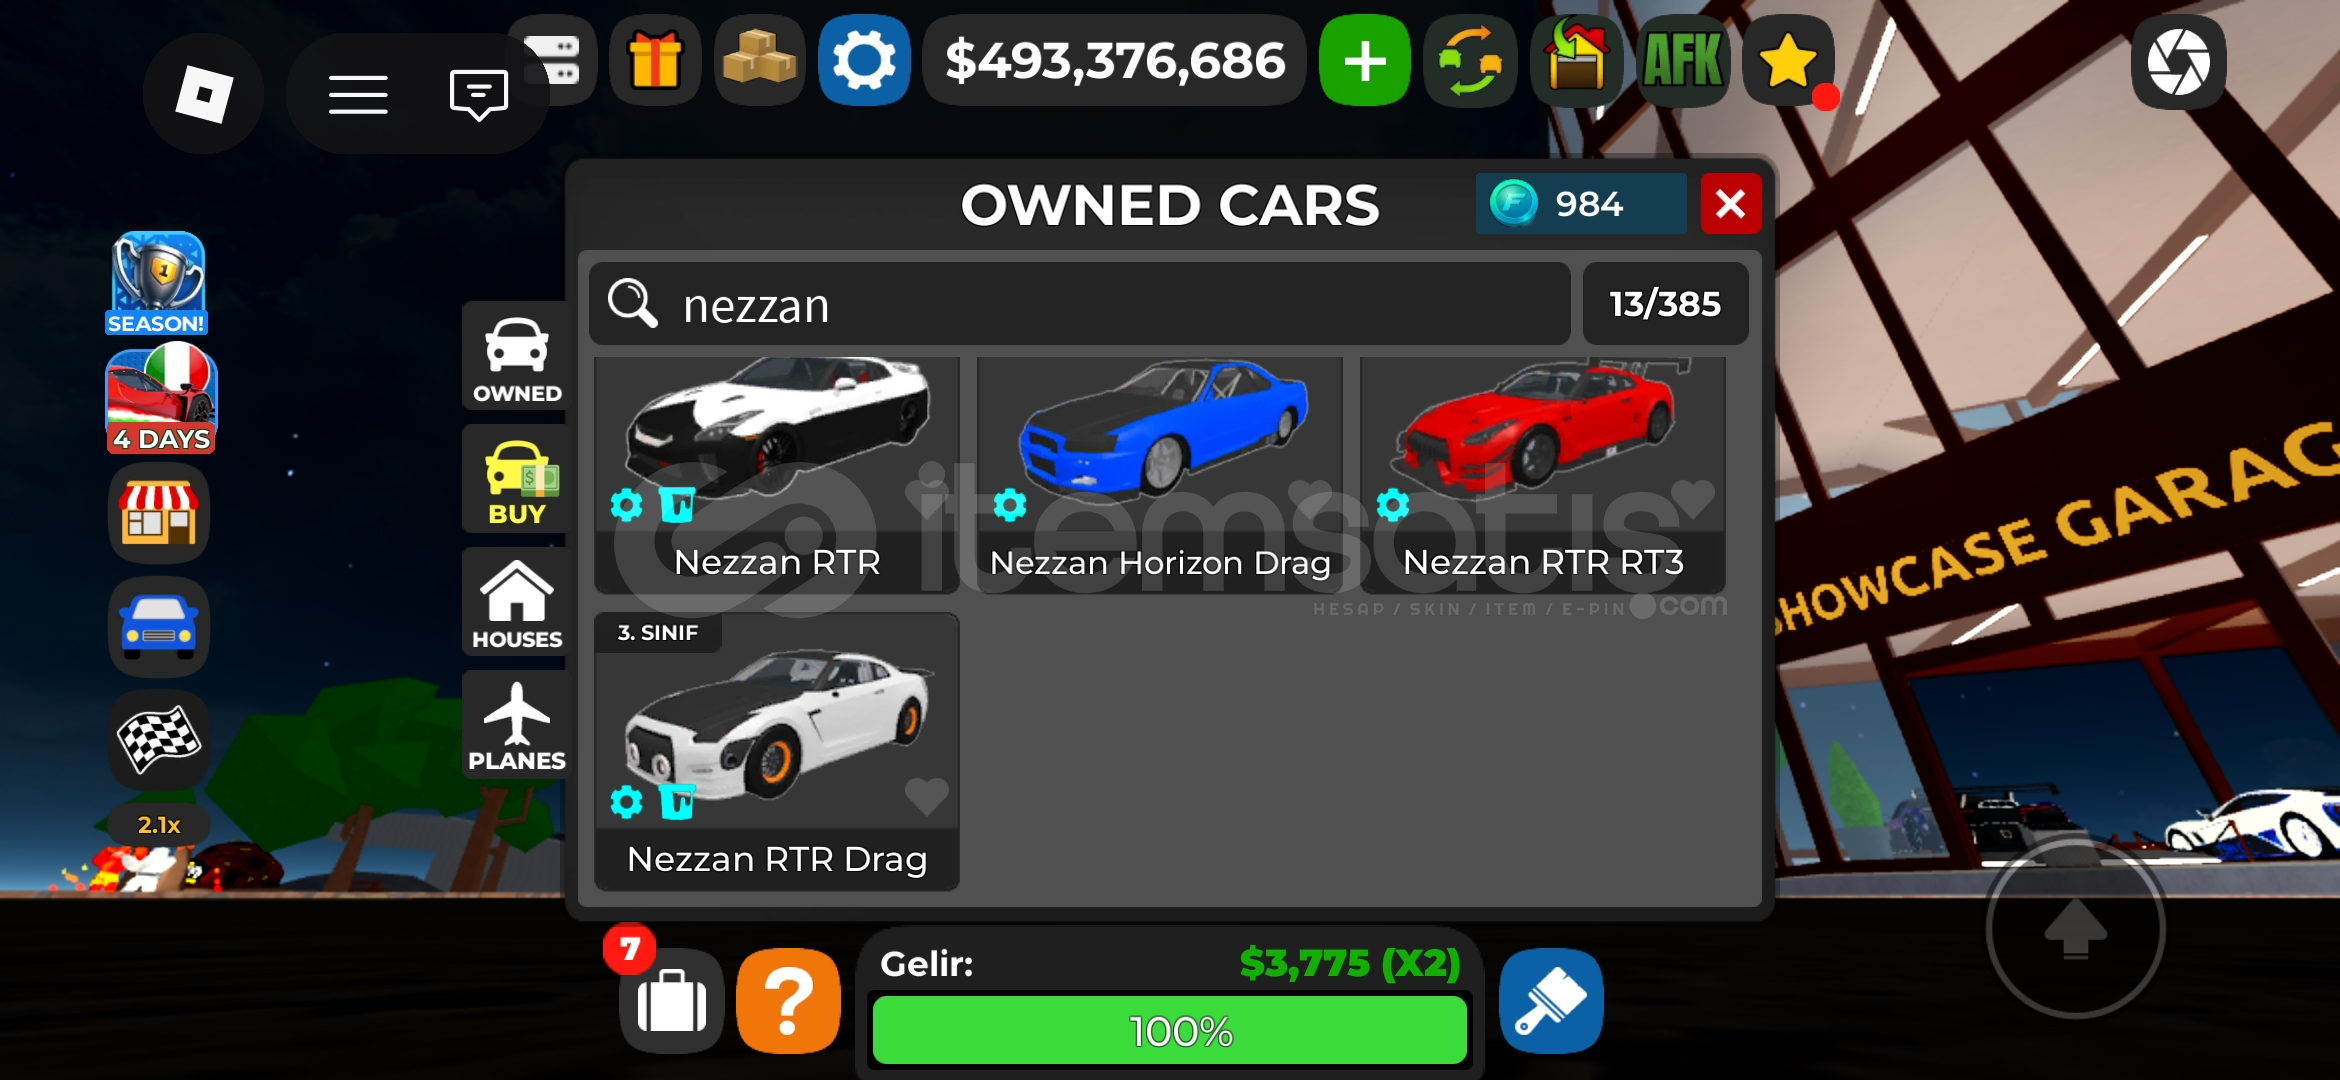Toggle favorite heart on Nezzan RTR Drag
Viewport: 2340px width, 1080px height.
pos(926,796)
